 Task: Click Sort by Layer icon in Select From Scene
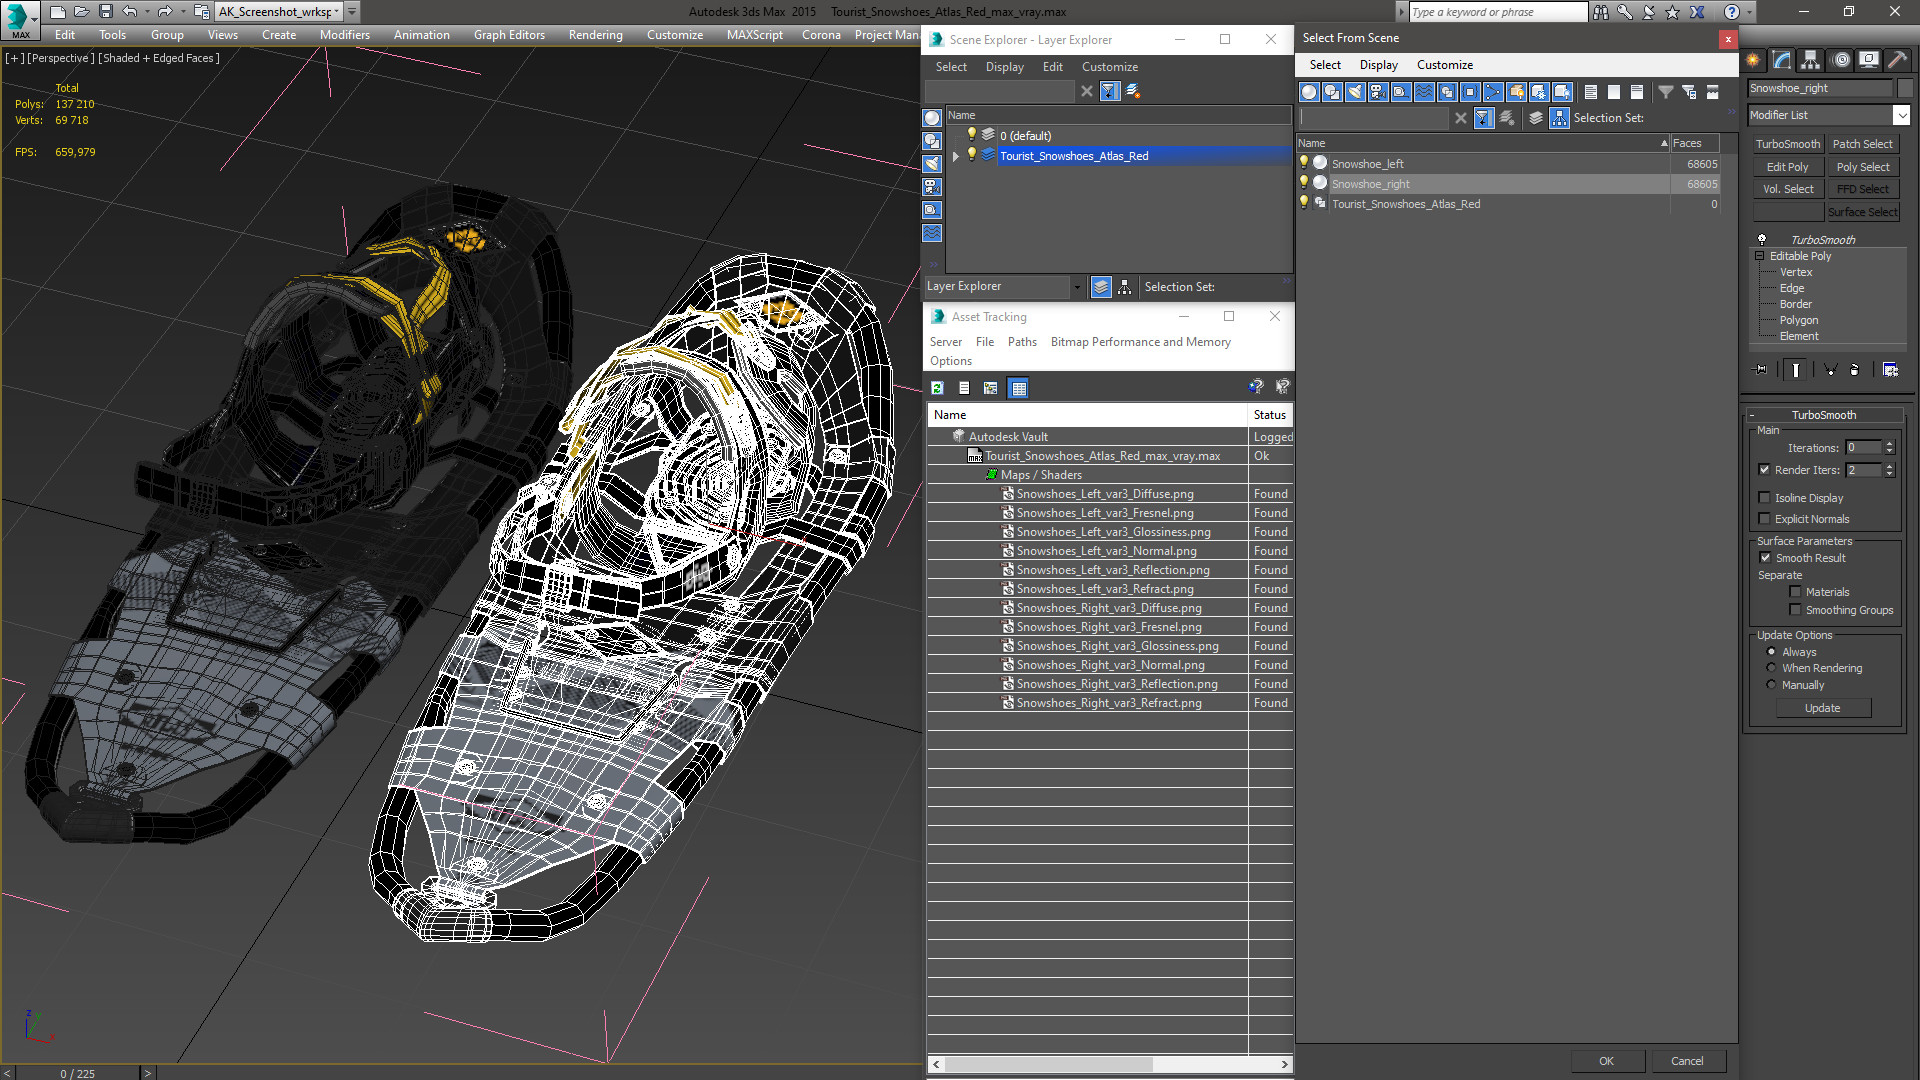coord(1536,118)
